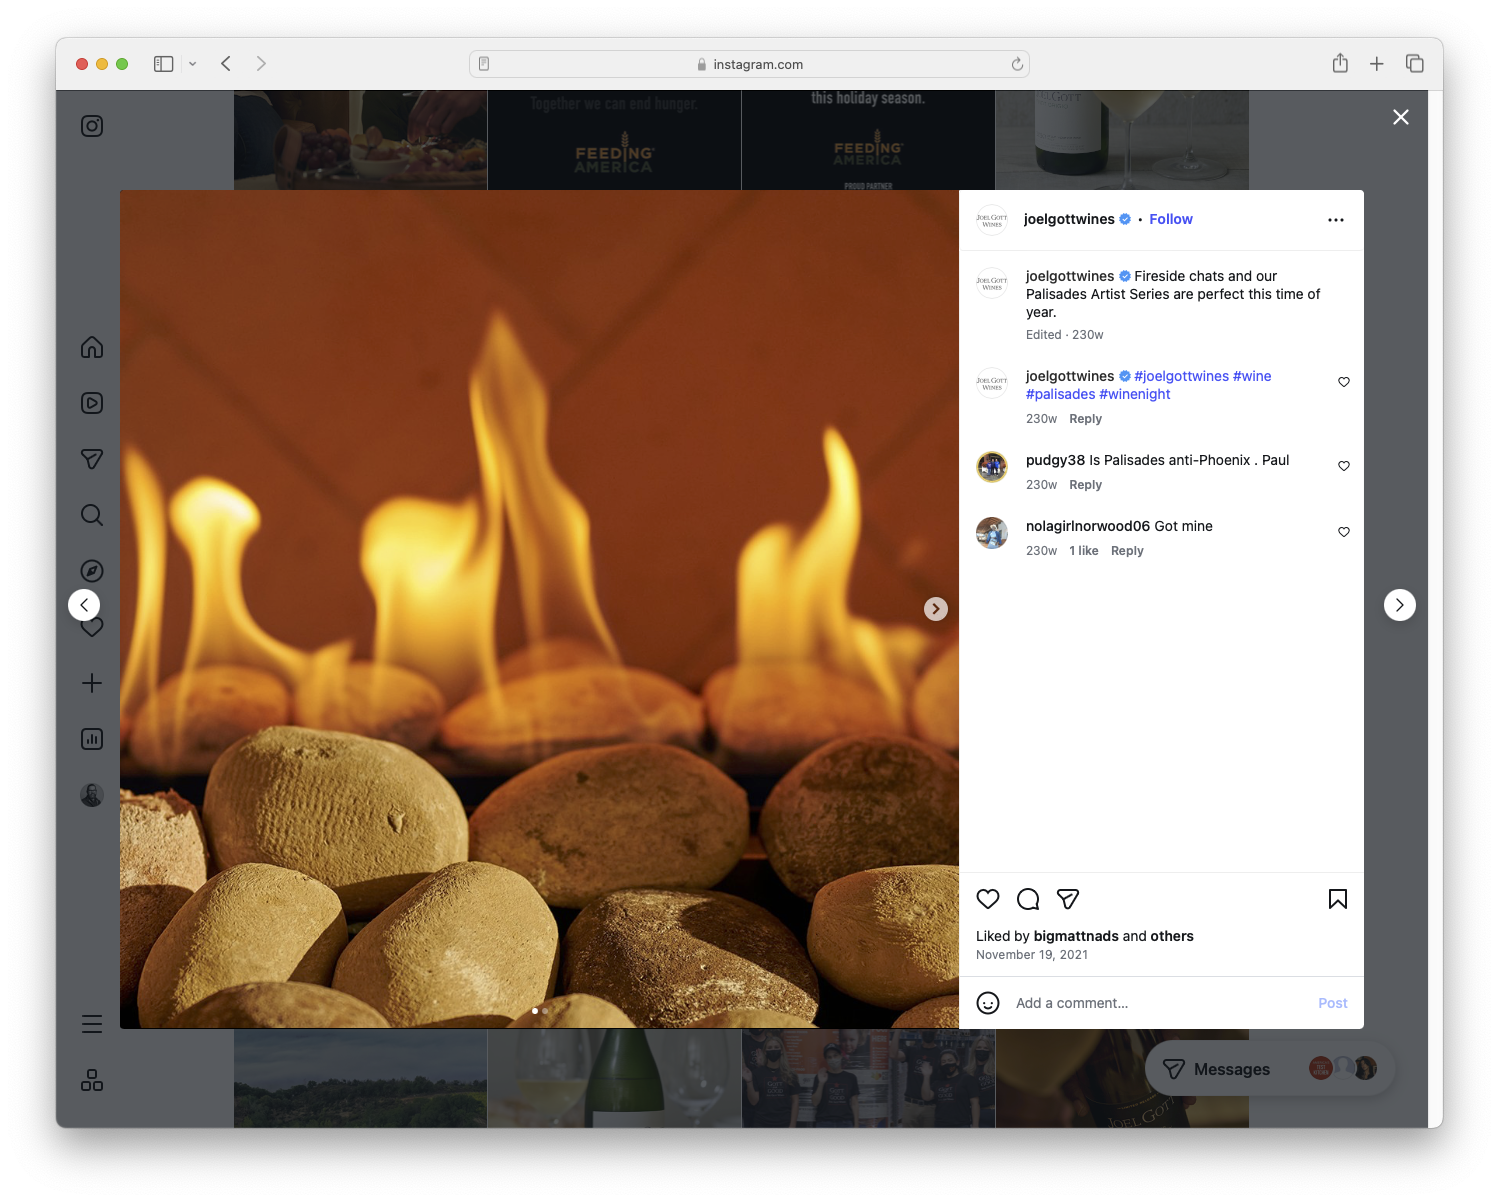The image size is (1499, 1202).
Task: Open profile avatar in sidebar
Action: click(92, 795)
